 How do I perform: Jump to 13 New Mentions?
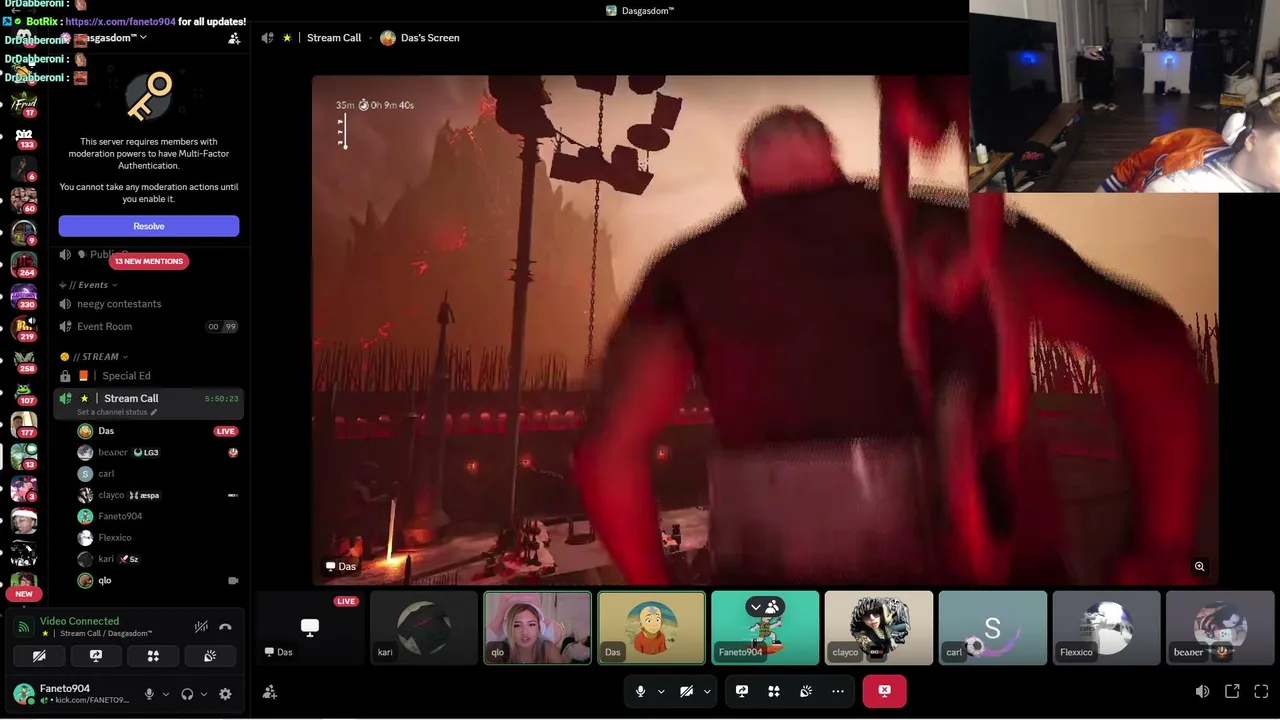(149, 261)
